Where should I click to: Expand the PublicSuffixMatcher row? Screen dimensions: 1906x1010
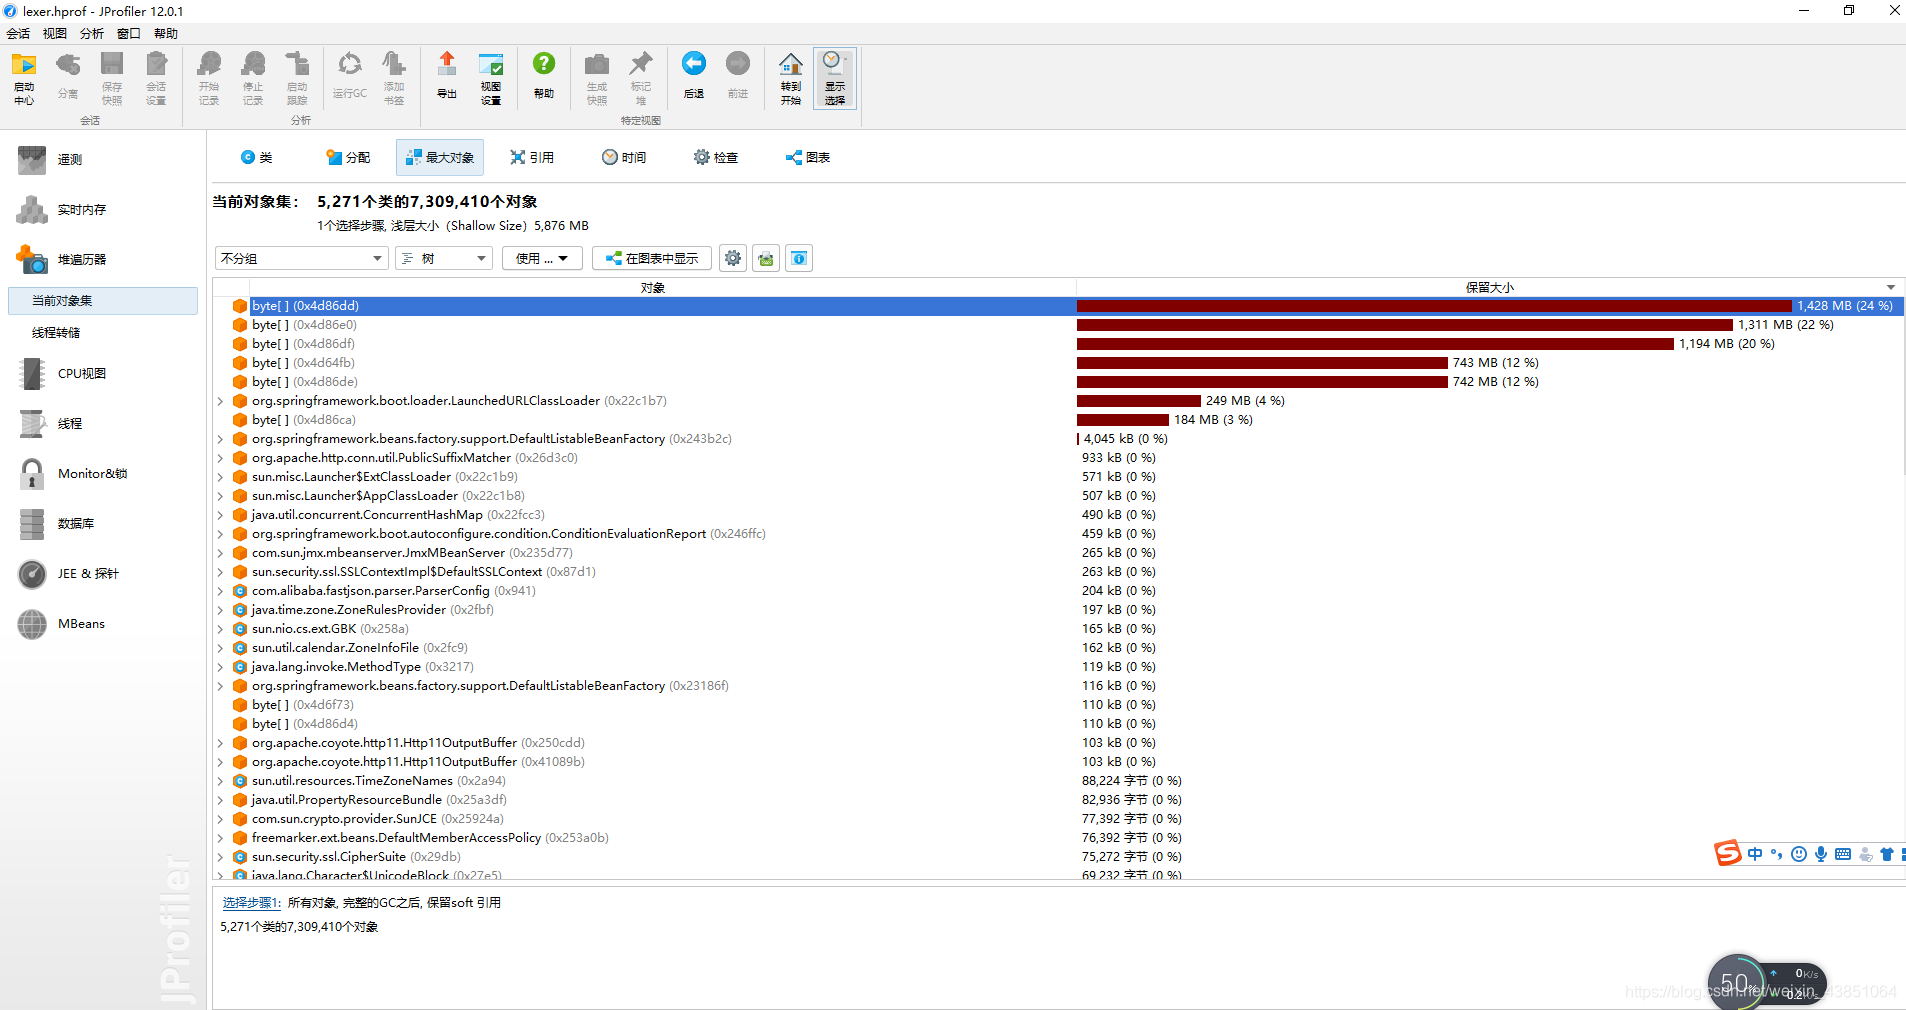[220, 458]
